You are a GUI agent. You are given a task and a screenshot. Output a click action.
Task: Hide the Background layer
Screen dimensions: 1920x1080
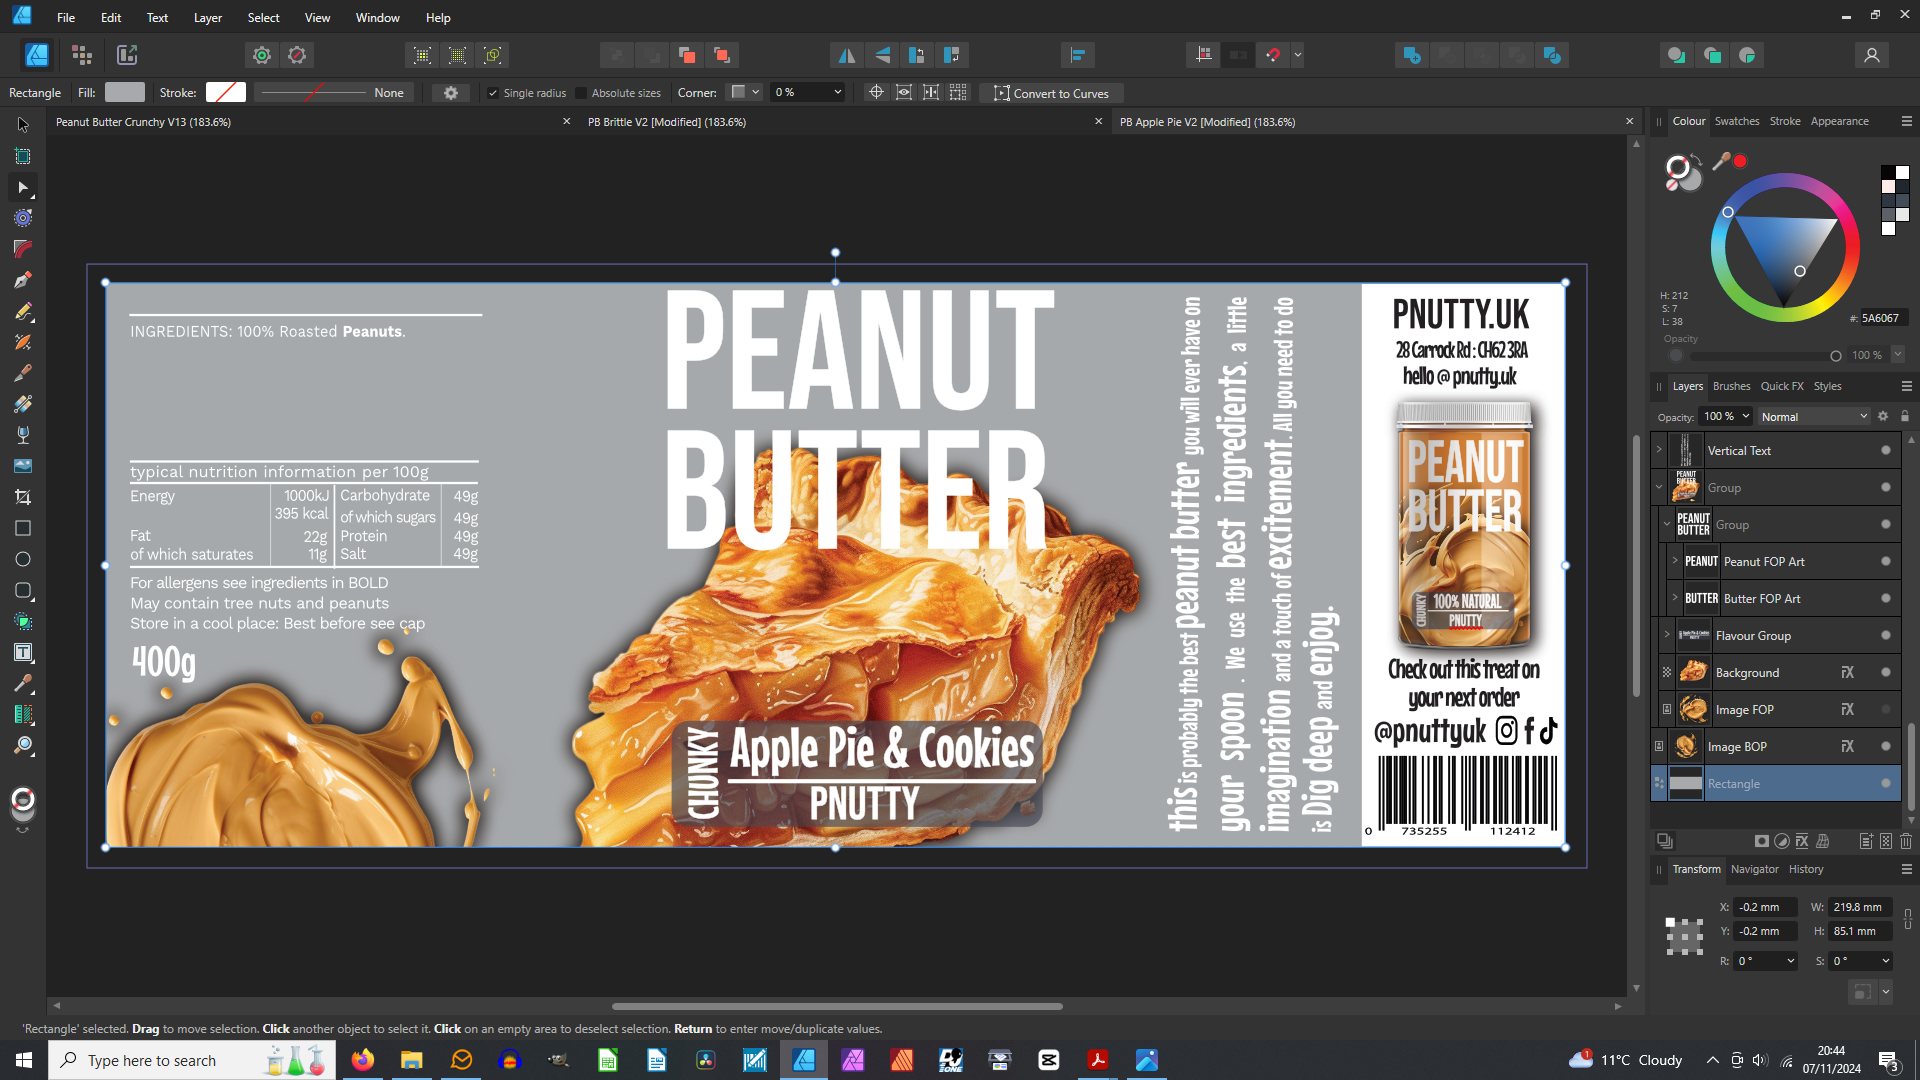pos(1886,673)
